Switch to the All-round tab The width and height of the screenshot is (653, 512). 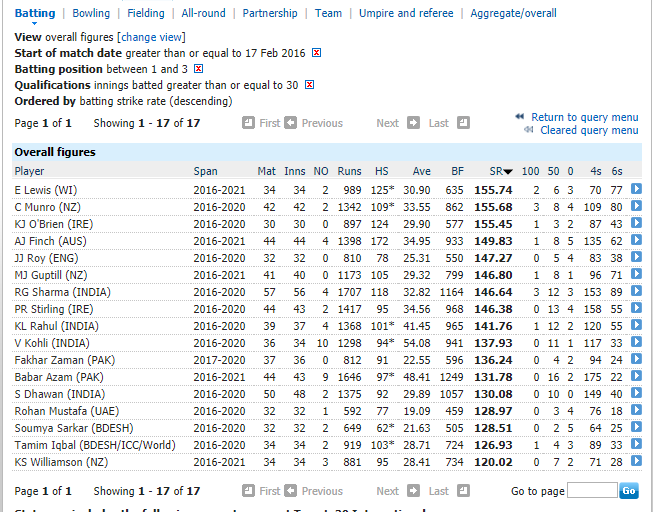click(203, 13)
